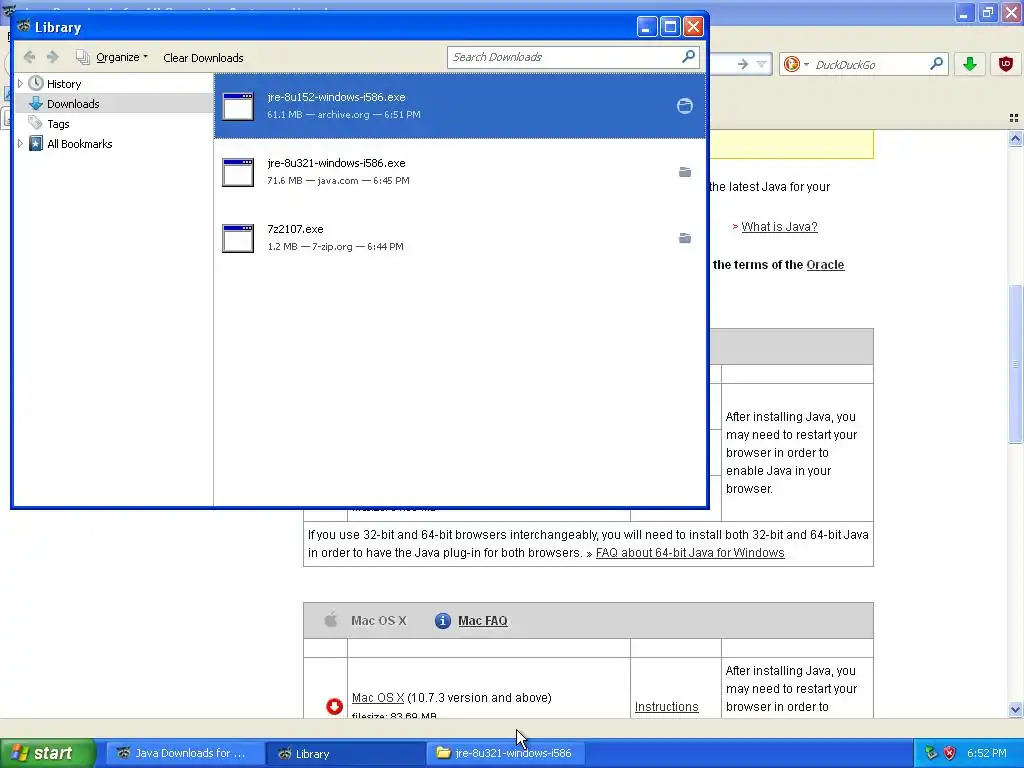Select Downloads in the Library sidebar
The image size is (1024, 768).
point(73,104)
